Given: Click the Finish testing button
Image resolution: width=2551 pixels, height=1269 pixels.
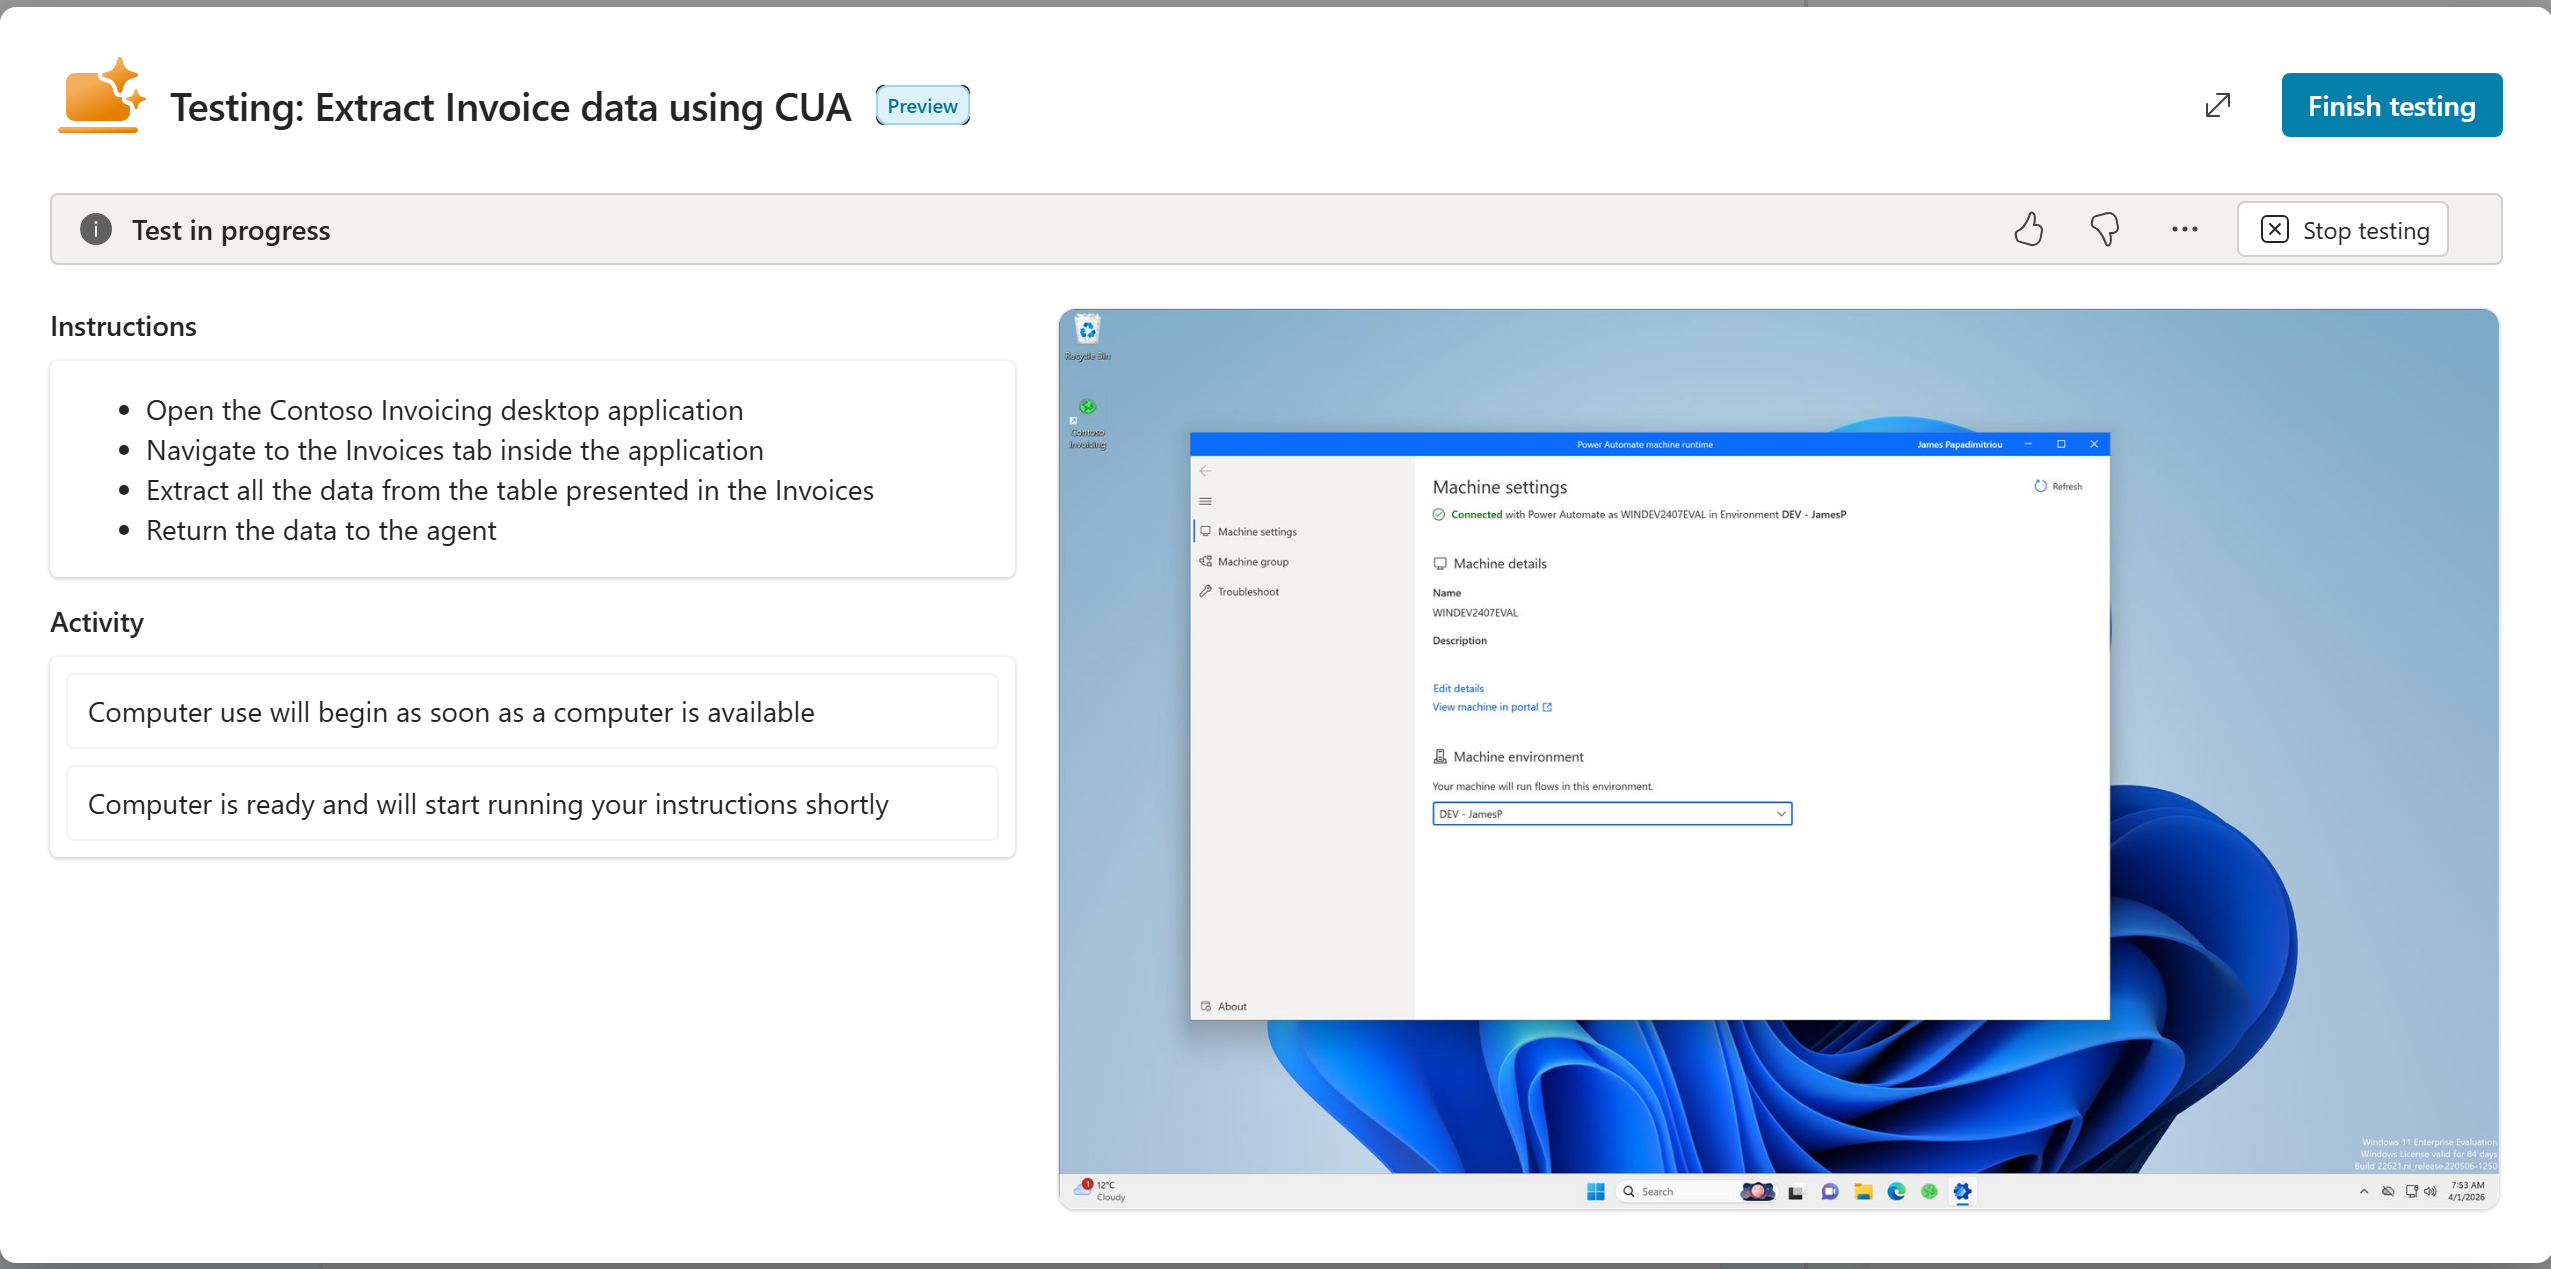Looking at the screenshot, I should click(x=2391, y=105).
